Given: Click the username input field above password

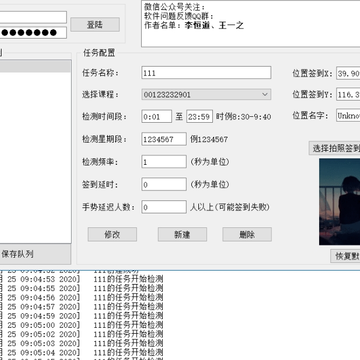Looking at the screenshot, I should [33, 17].
